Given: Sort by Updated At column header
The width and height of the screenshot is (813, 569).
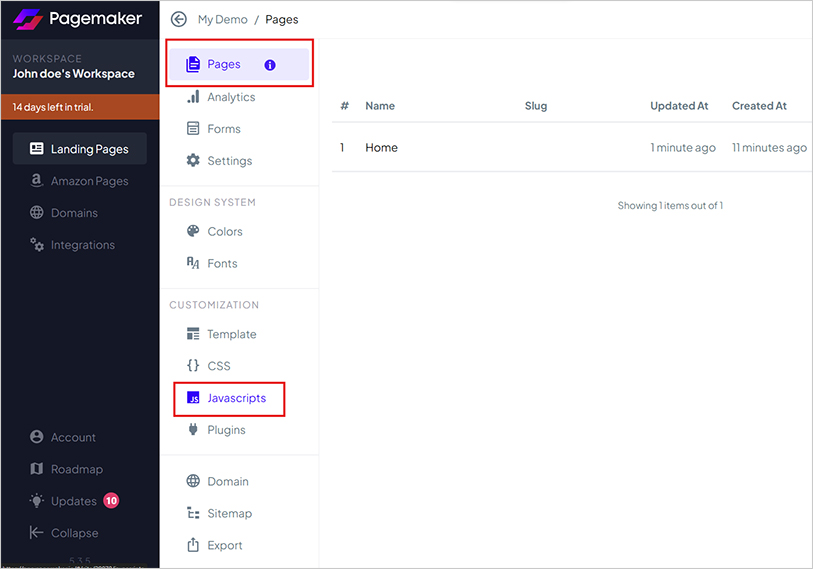Looking at the screenshot, I should (679, 106).
